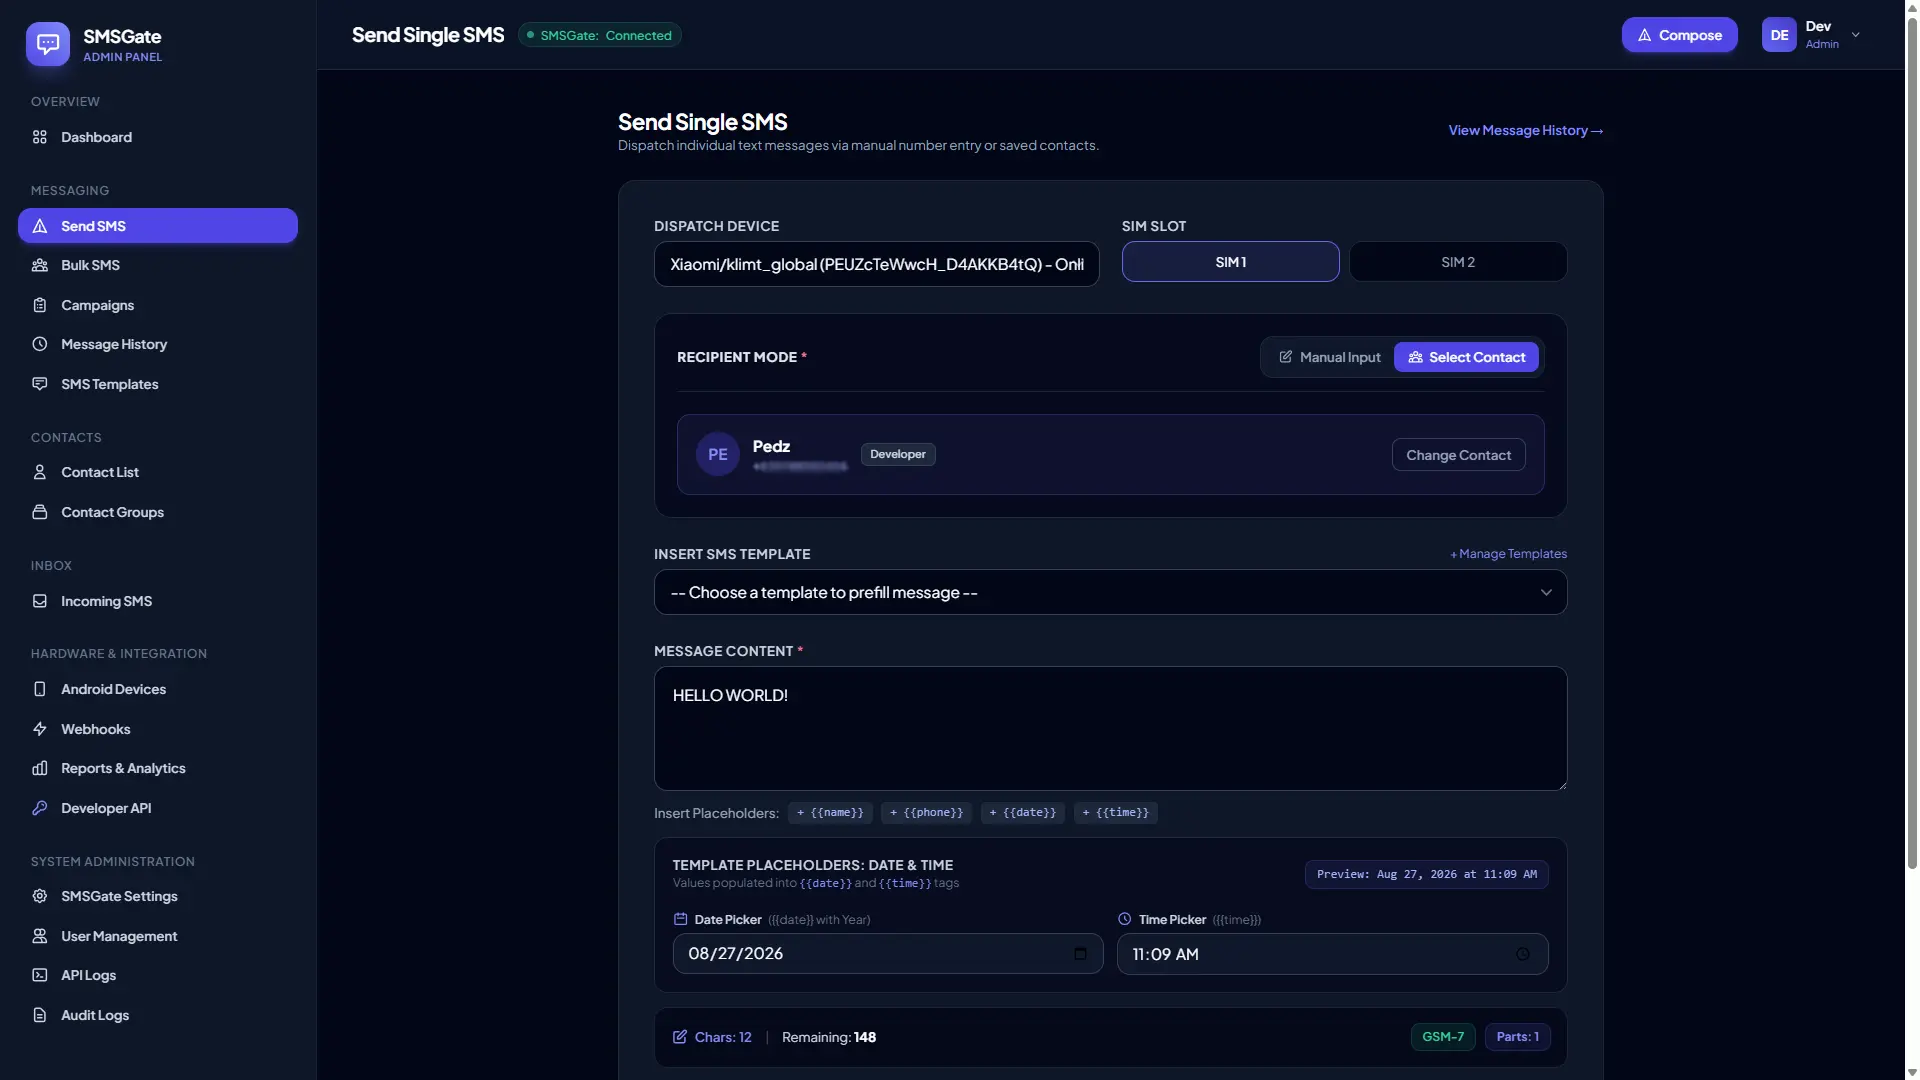
Task: Open View Message History link
Action: 1525,131
